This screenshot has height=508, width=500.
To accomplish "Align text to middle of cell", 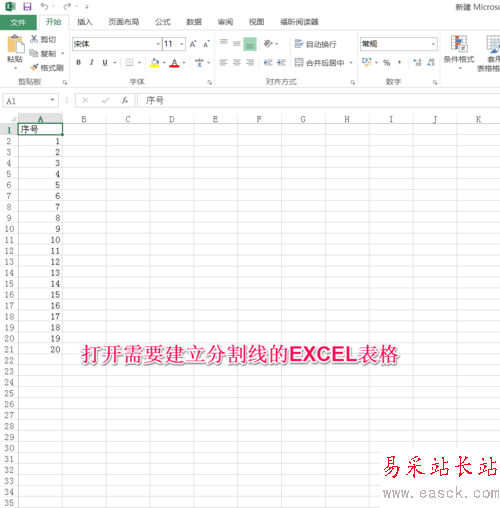I will 237,44.
